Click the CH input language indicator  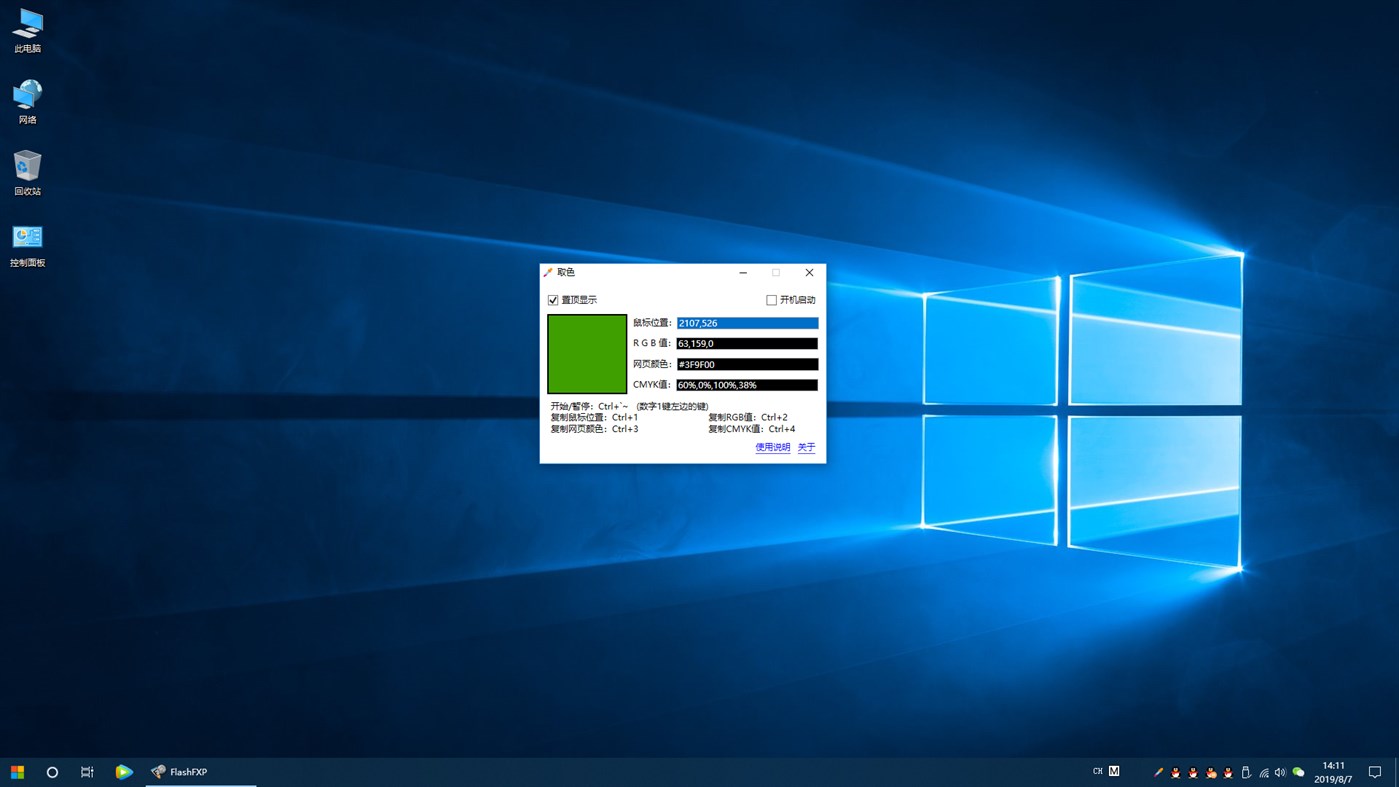[x=1098, y=772]
